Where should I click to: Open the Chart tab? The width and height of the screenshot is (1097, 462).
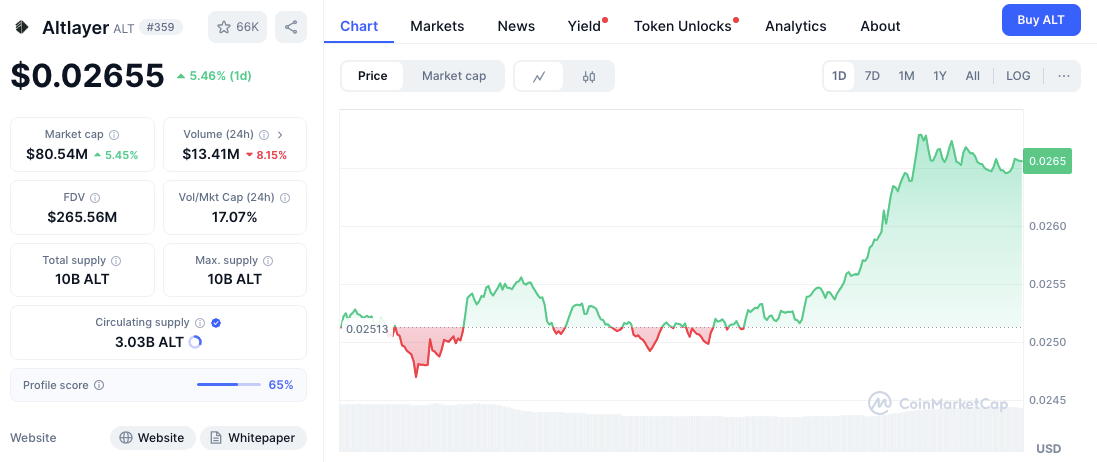click(359, 26)
